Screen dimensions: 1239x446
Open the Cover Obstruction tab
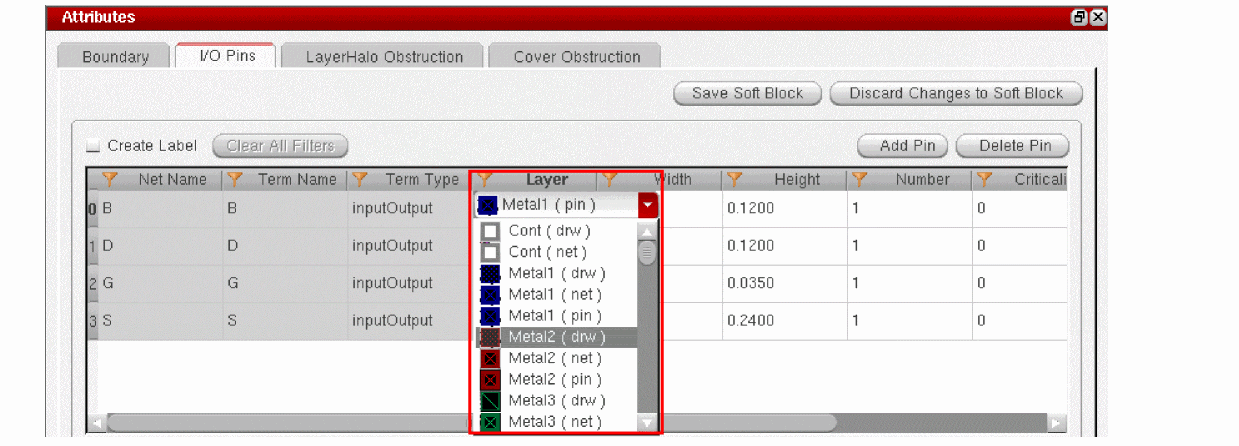(577, 57)
